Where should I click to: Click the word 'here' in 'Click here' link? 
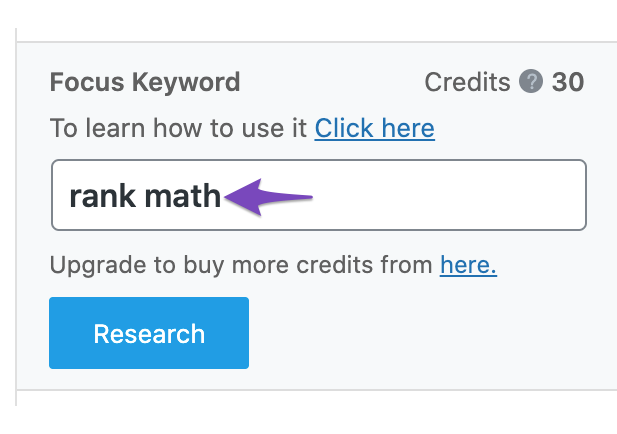point(408,128)
